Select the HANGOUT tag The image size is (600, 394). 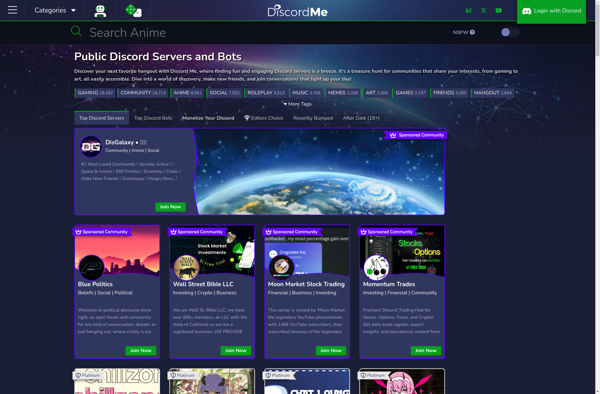492,93
